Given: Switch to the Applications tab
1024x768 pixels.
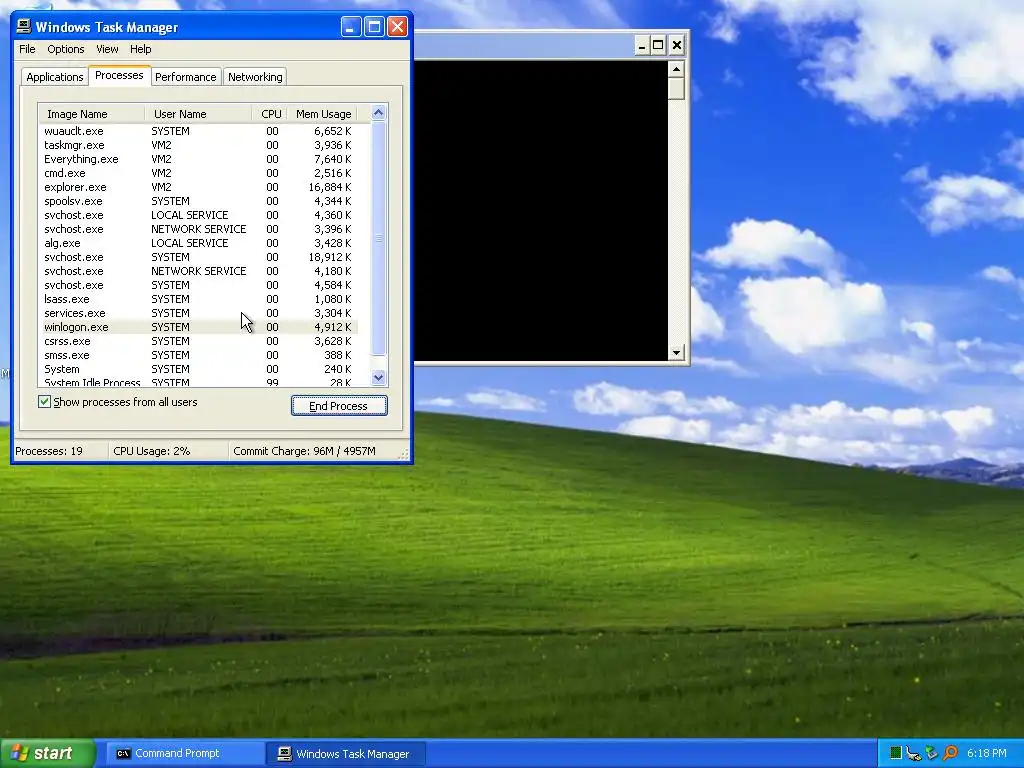Looking at the screenshot, I should click(x=55, y=77).
